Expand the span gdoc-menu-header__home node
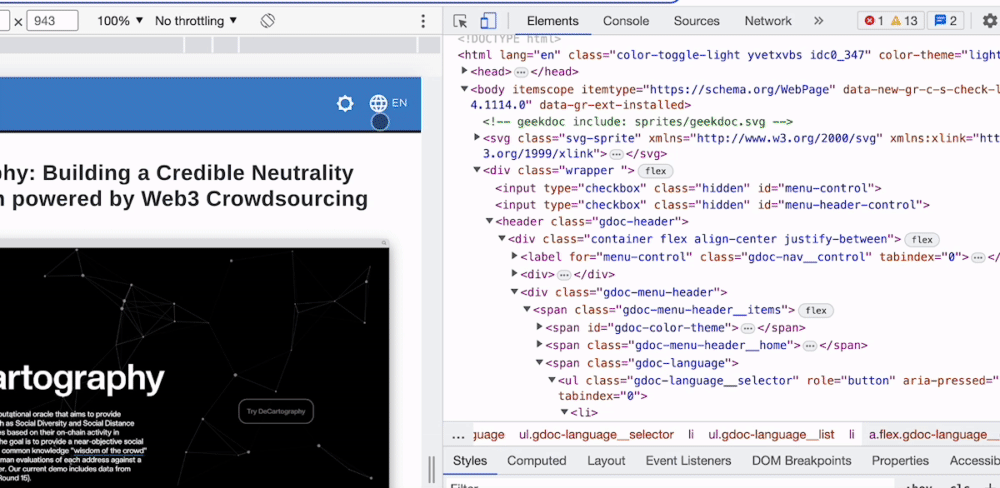This screenshot has width=1000, height=488. (539, 345)
